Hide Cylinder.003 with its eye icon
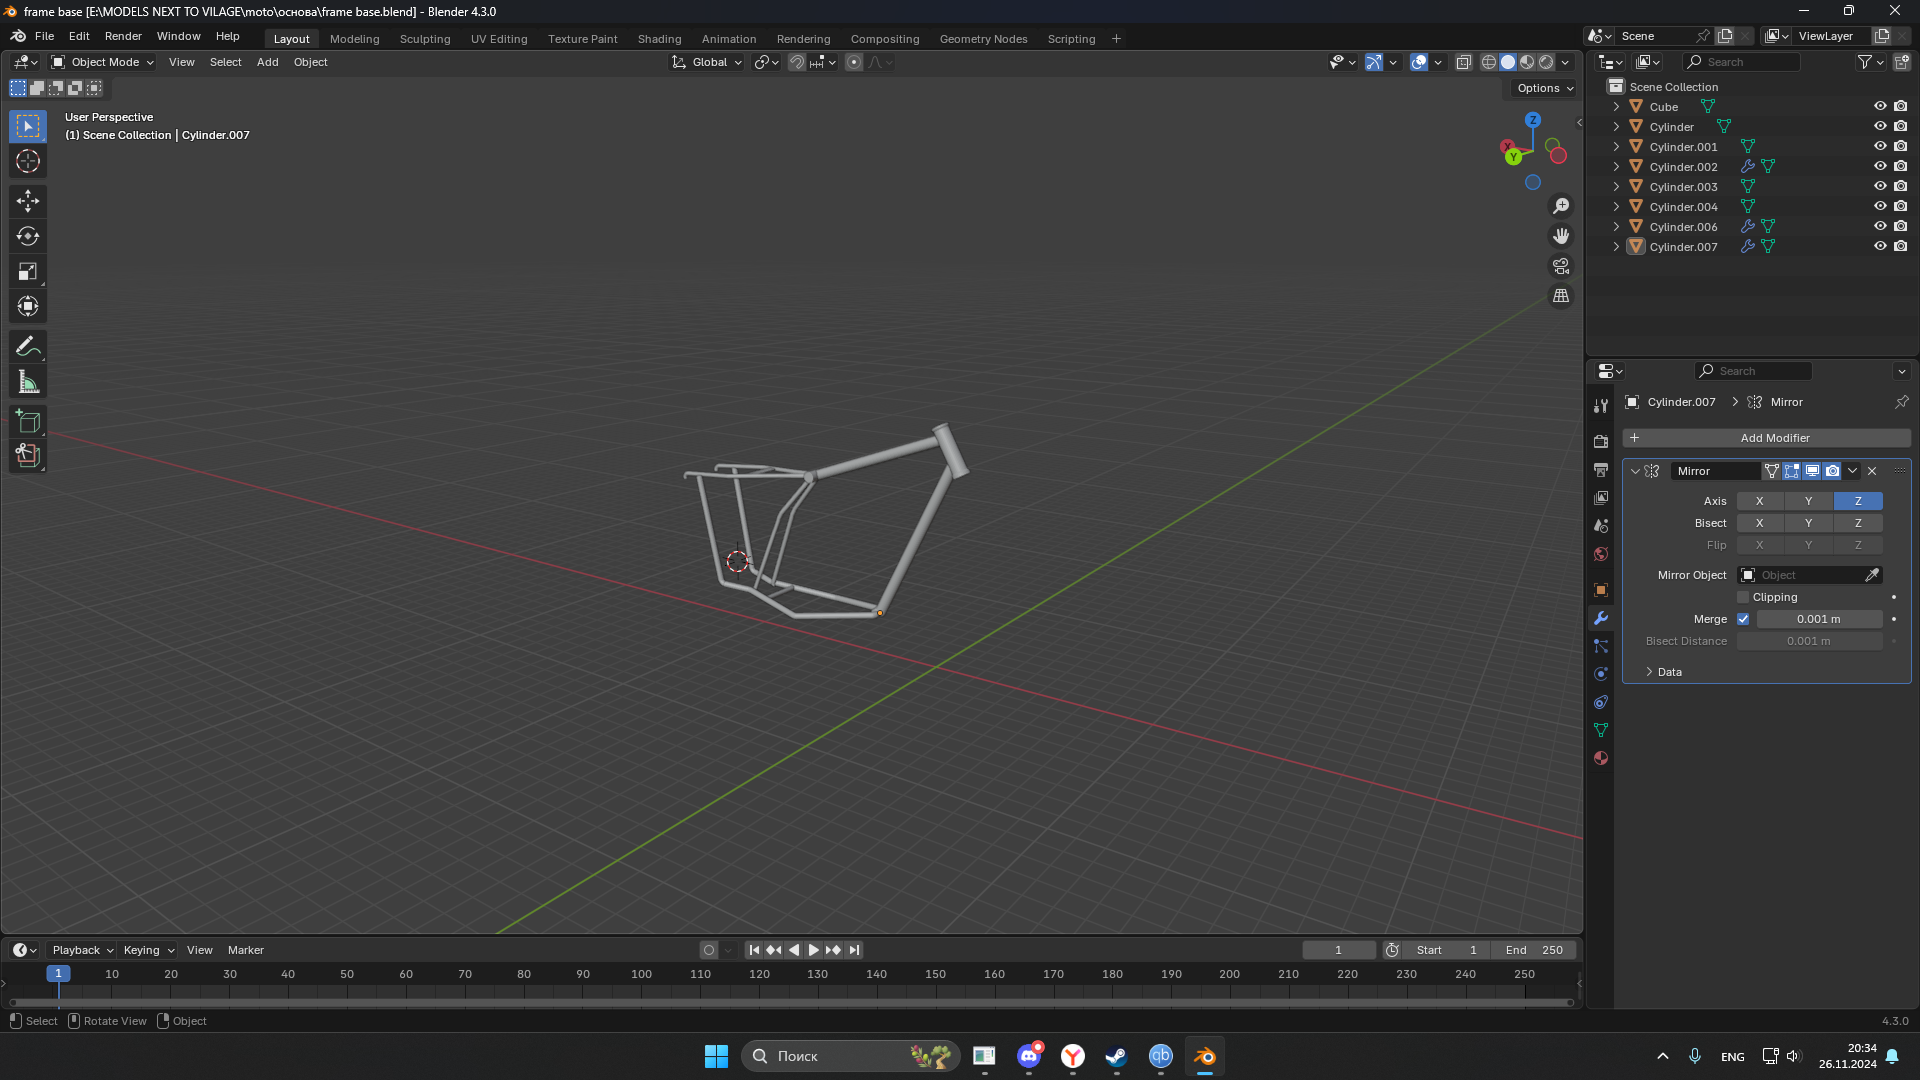The image size is (1920, 1080). click(x=1880, y=186)
